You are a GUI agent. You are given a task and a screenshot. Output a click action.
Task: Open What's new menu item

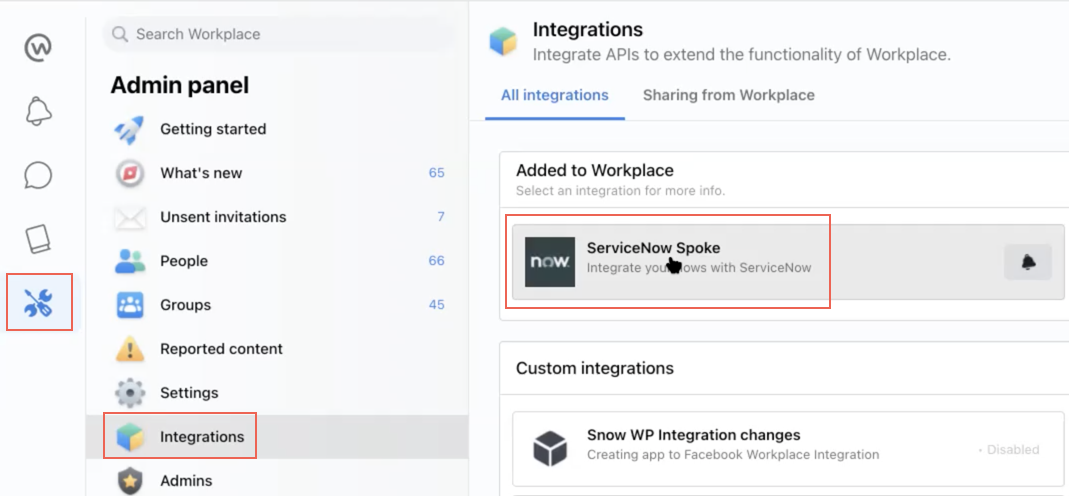[277, 173]
